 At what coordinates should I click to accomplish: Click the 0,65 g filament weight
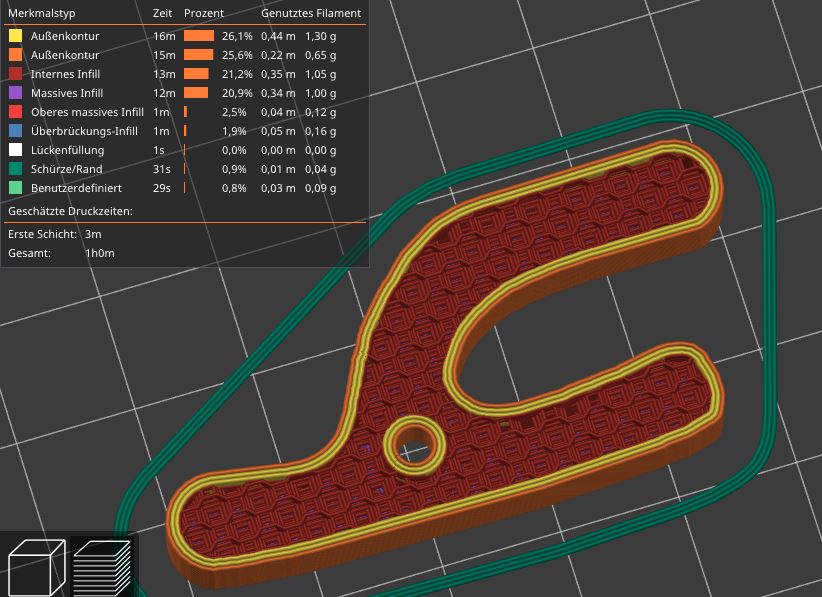click(x=321, y=55)
